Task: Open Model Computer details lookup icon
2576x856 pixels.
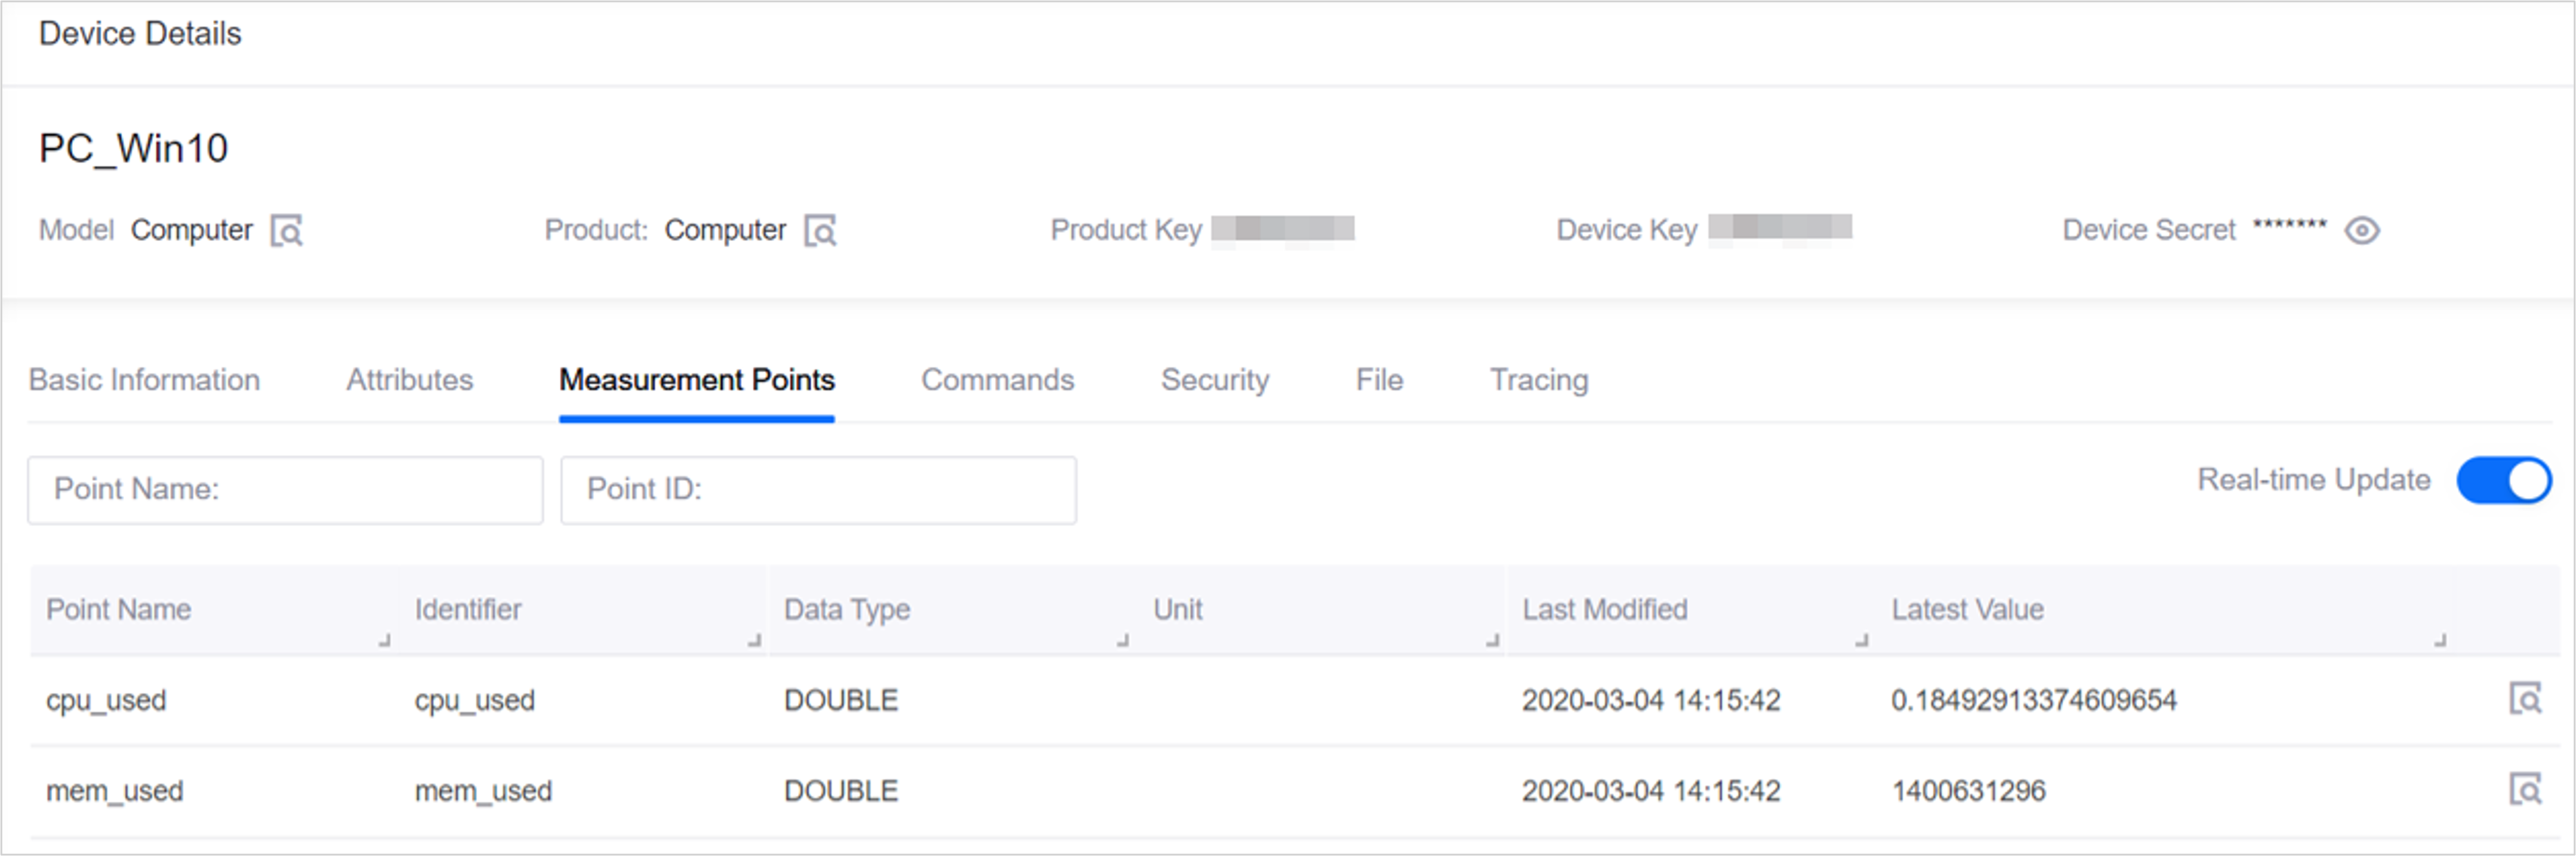Action: tap(287, 231)
